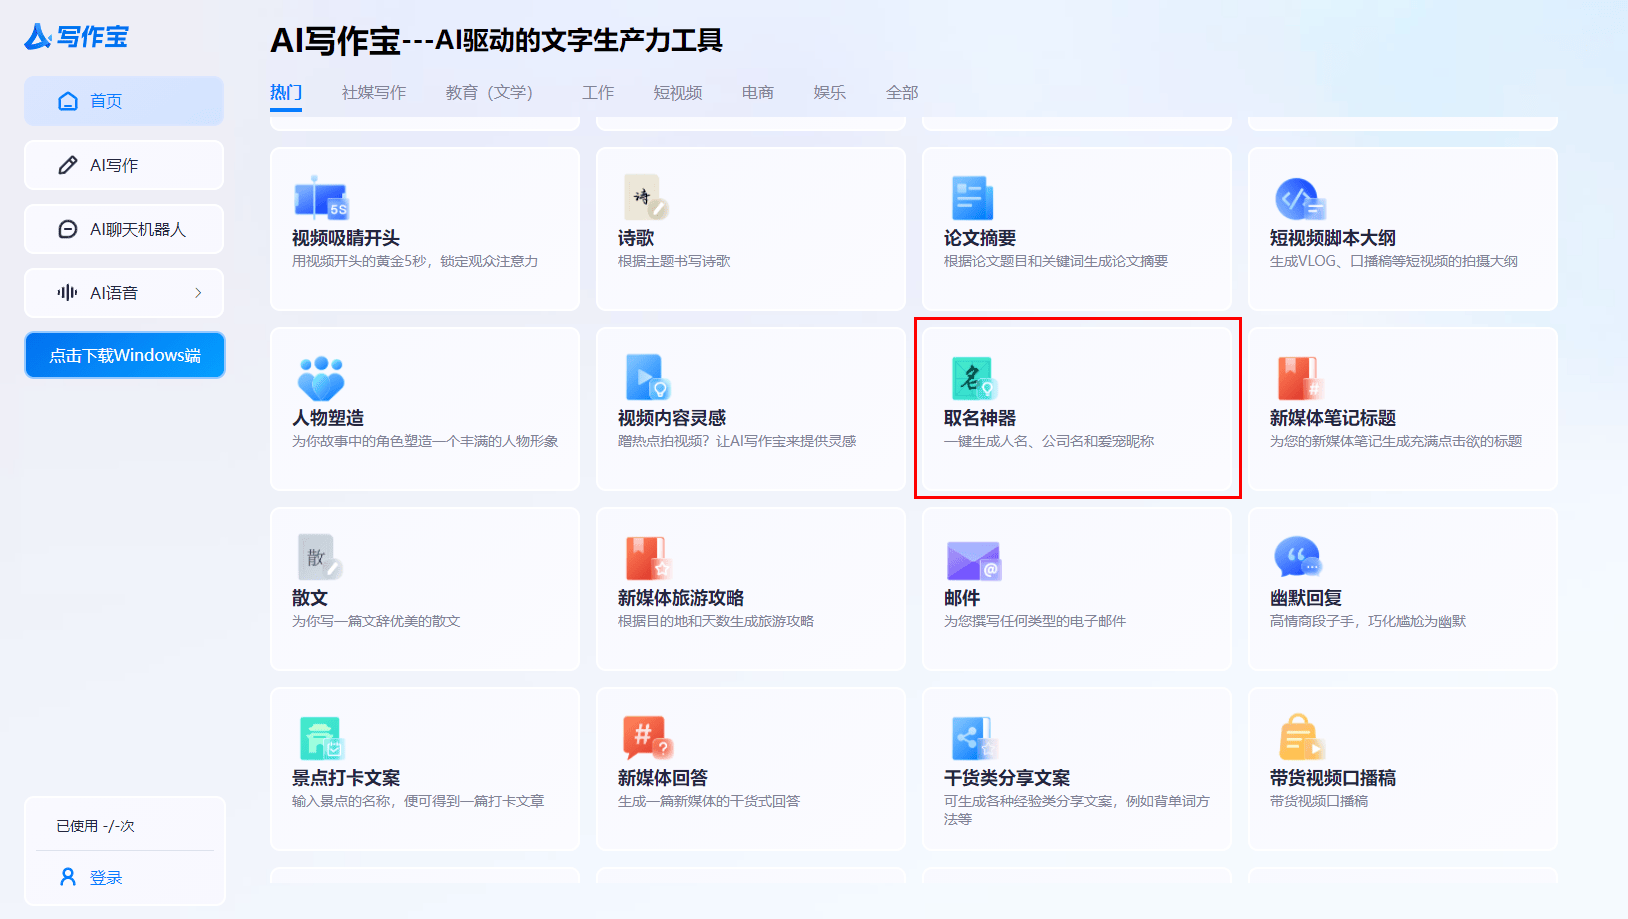
Task: Click the 新媒体回答 hashtag icon
Action: tap(646, 738)
